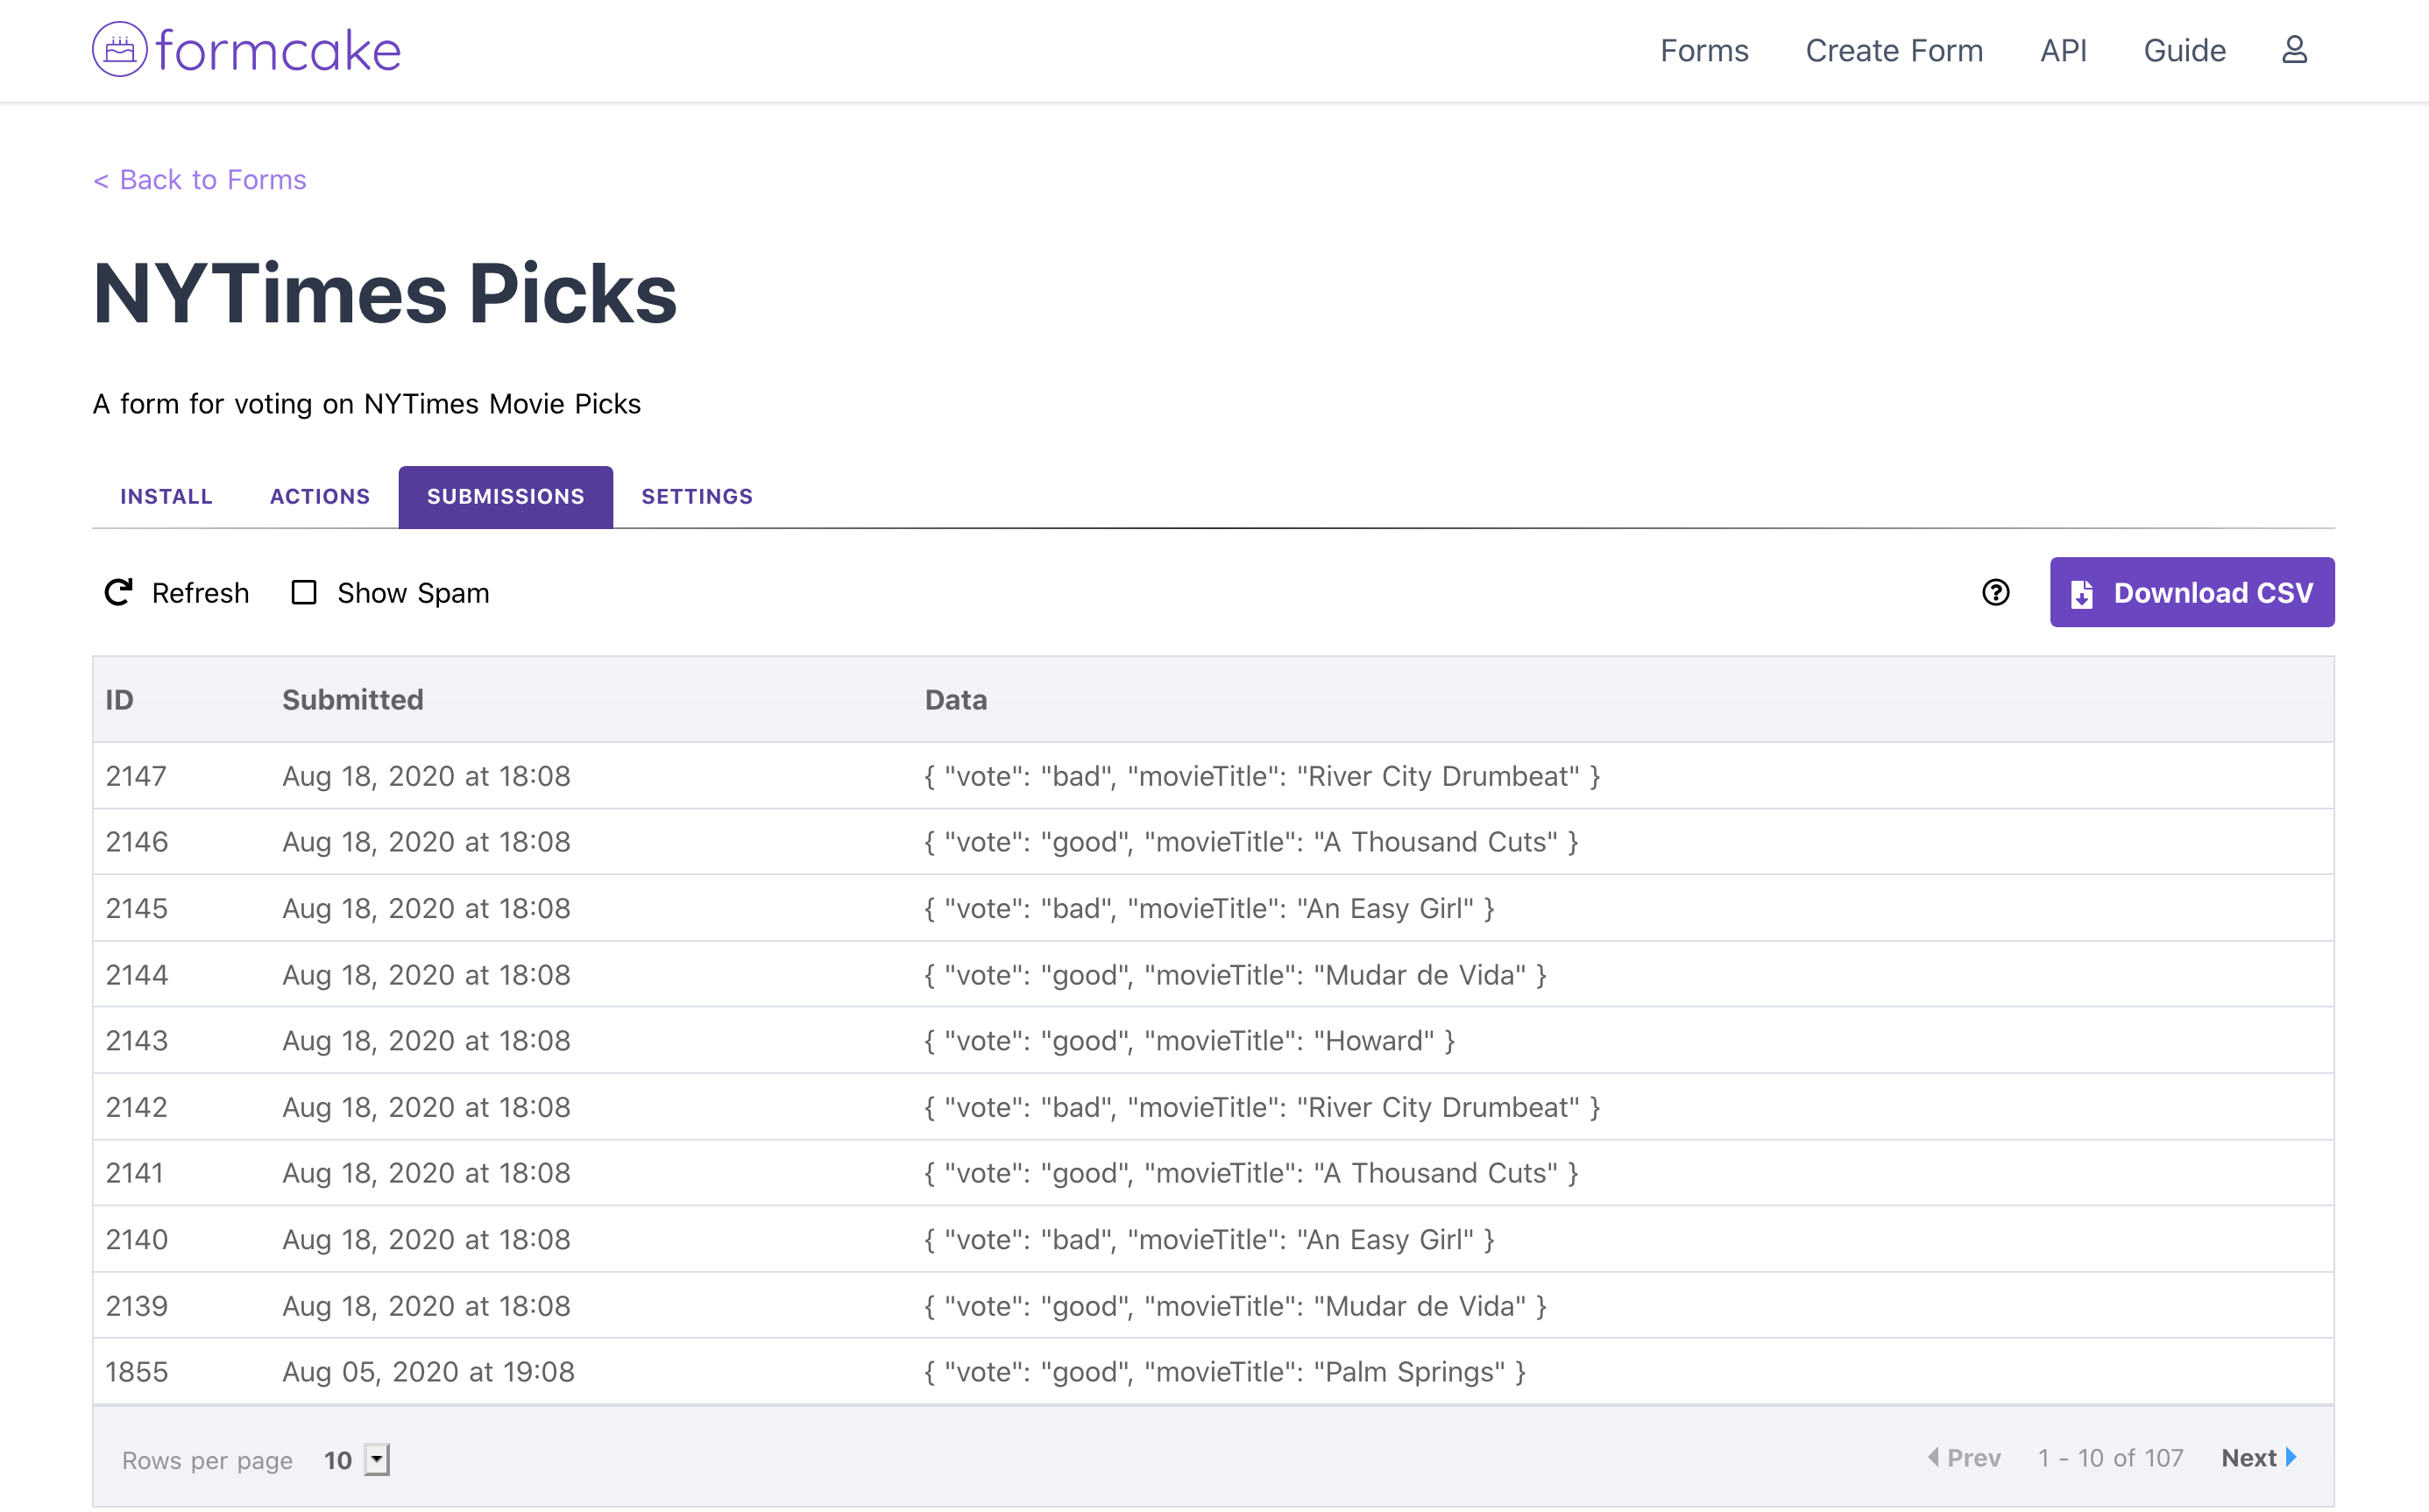Click row 2141 A Thousand Cuts data
Viewport: 2429px width, 1512px height.
[x=1251, y=1173]
